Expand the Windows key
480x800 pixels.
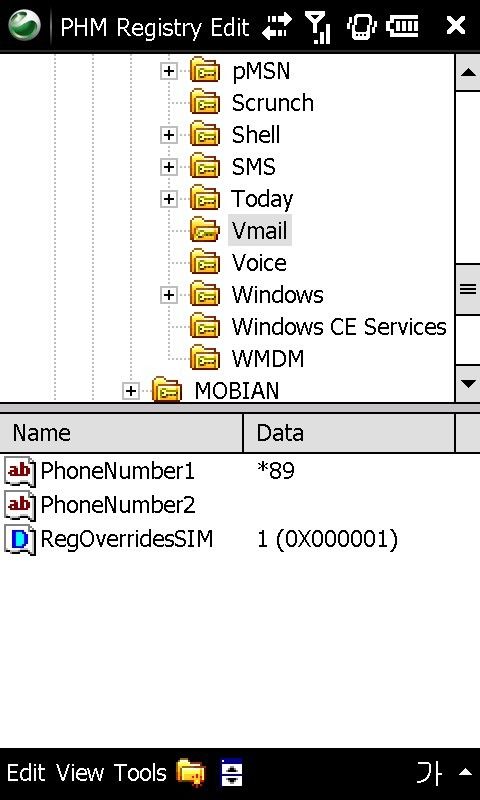[x=168, y=294]
